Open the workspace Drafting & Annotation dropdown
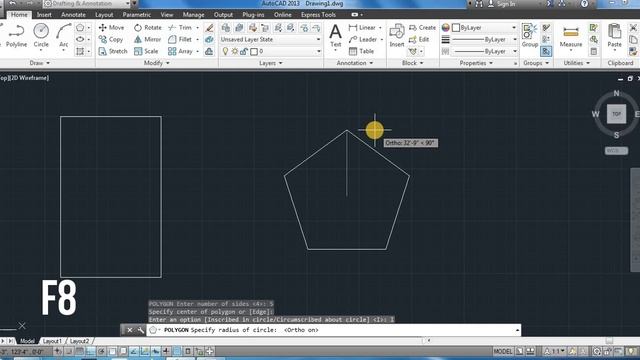The width and height of the screenshot is (640, 360). 86,4
